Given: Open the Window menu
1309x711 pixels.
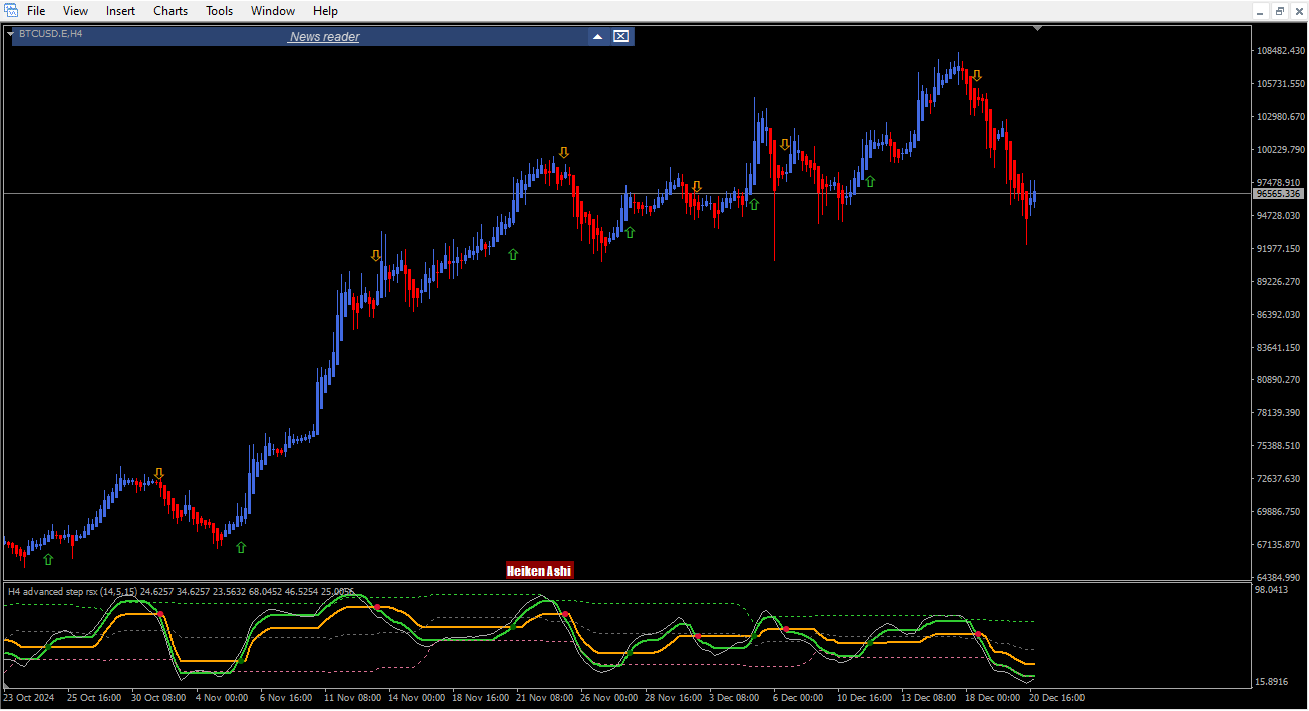Looking at the screenshot, I should [x=273, y=11].
